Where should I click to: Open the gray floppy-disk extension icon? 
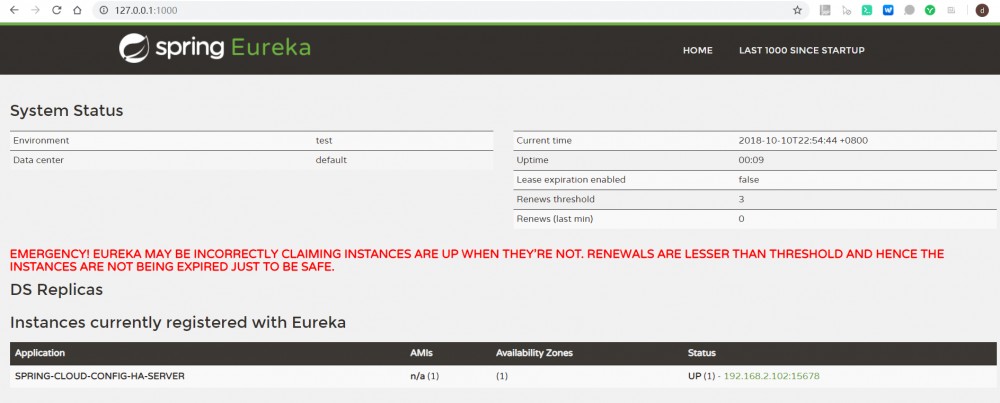pos(825,10)
